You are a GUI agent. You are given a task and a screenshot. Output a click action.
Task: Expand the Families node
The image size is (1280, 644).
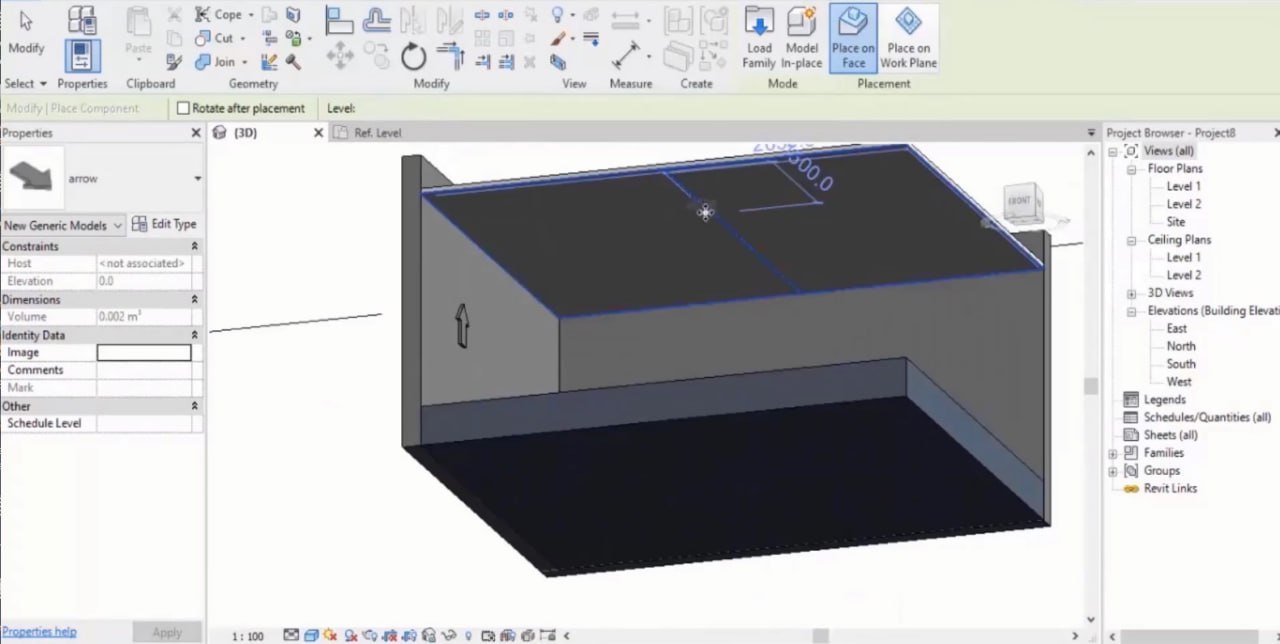1113,453
